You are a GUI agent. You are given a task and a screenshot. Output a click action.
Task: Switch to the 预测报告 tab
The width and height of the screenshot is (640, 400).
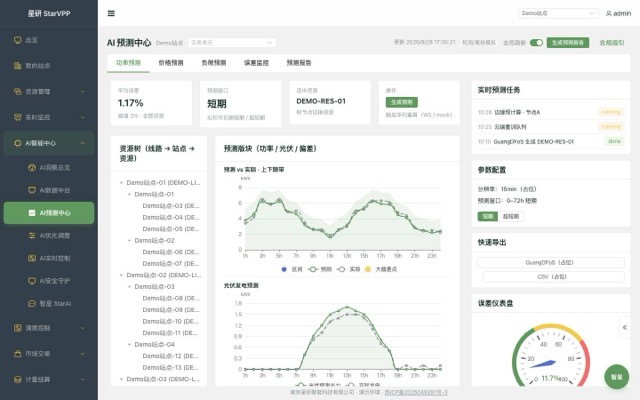pos(299,63)
